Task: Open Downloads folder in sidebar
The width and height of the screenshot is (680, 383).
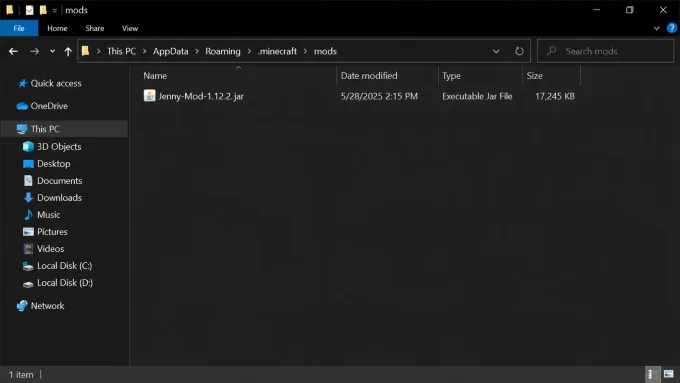Action: point(59,197)
